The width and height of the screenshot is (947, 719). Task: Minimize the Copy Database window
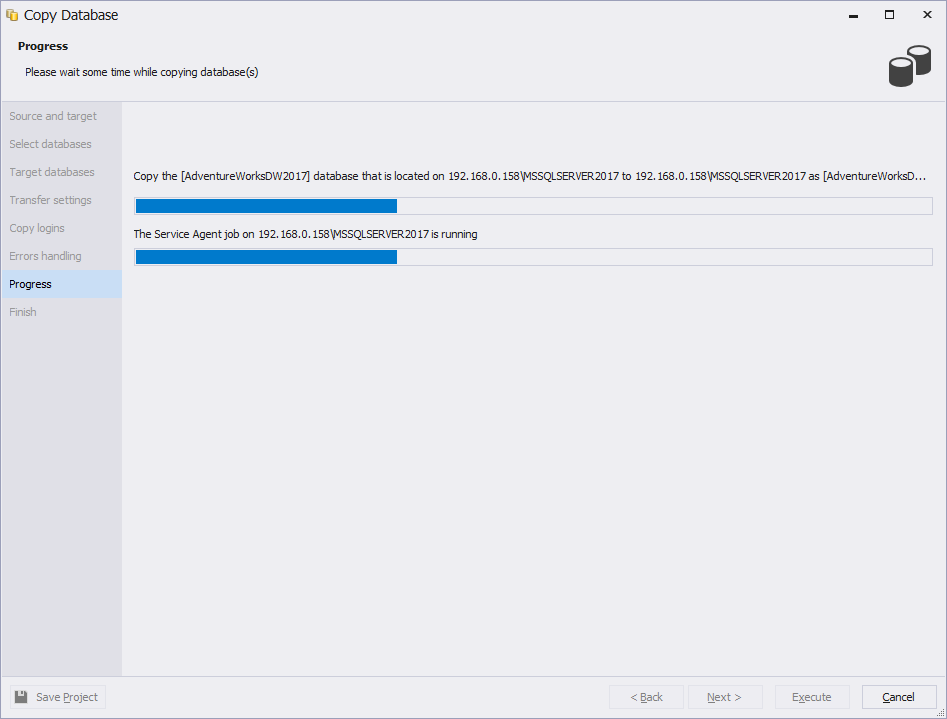click(x=853, y=15)
